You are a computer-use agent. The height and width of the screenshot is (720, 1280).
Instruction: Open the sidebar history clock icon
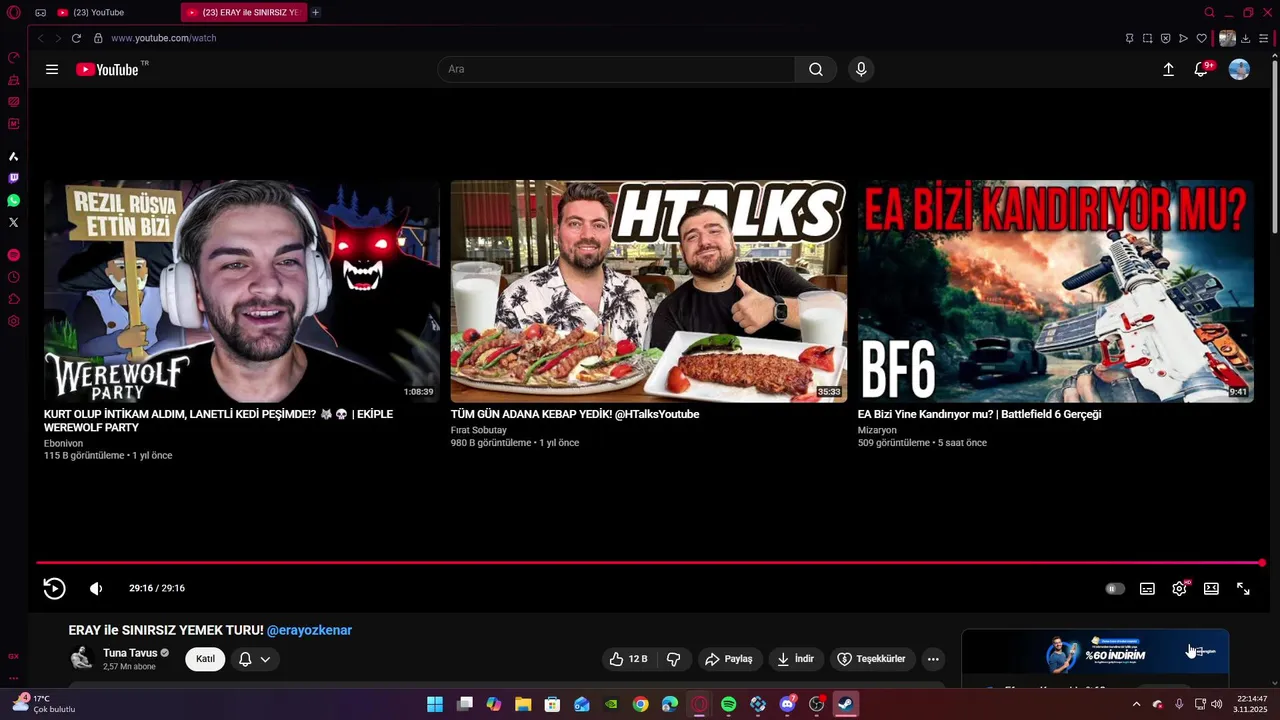tap(13, 277)
